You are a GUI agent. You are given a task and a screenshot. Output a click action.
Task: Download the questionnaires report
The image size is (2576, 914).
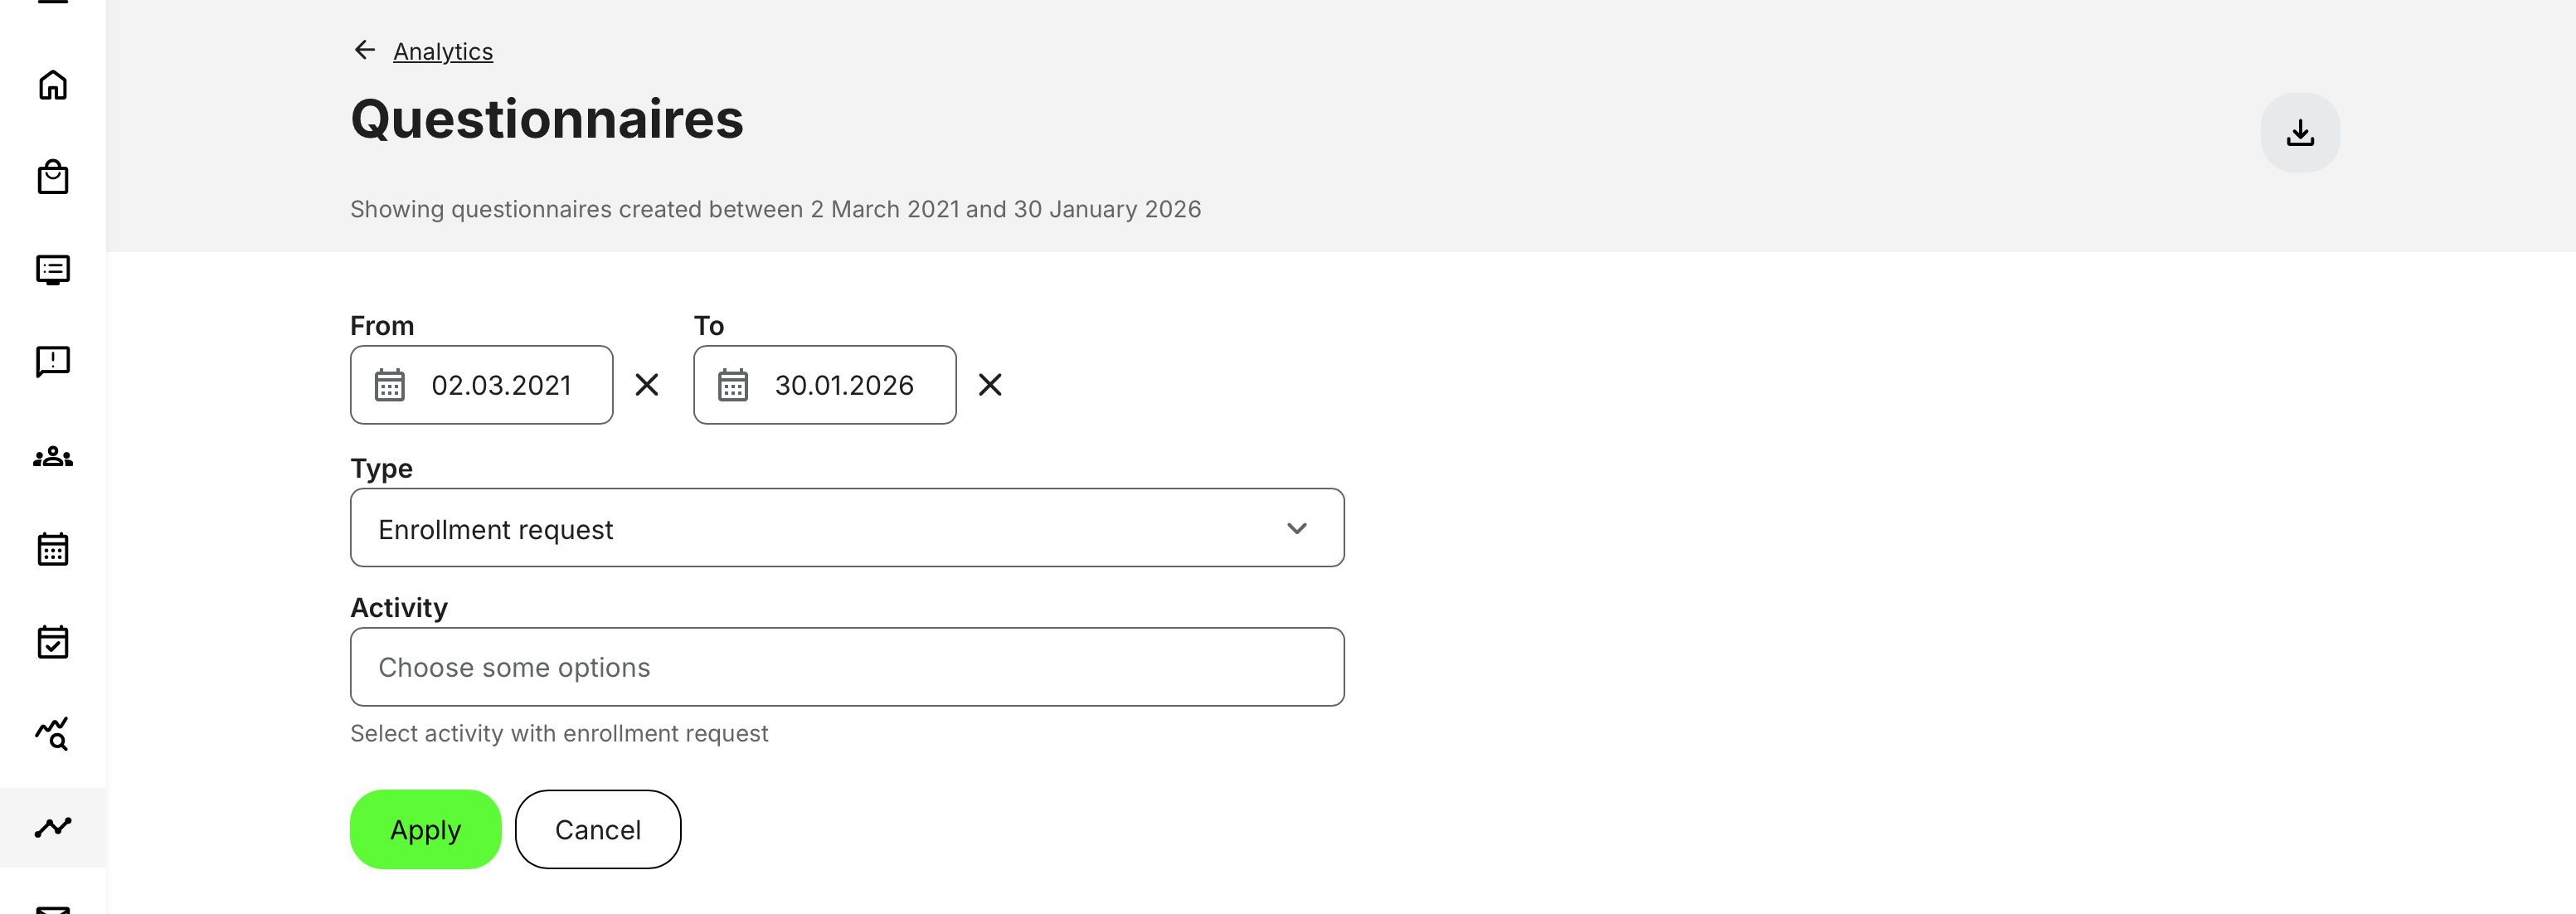pyautogui.click(x=2300, y=131)
